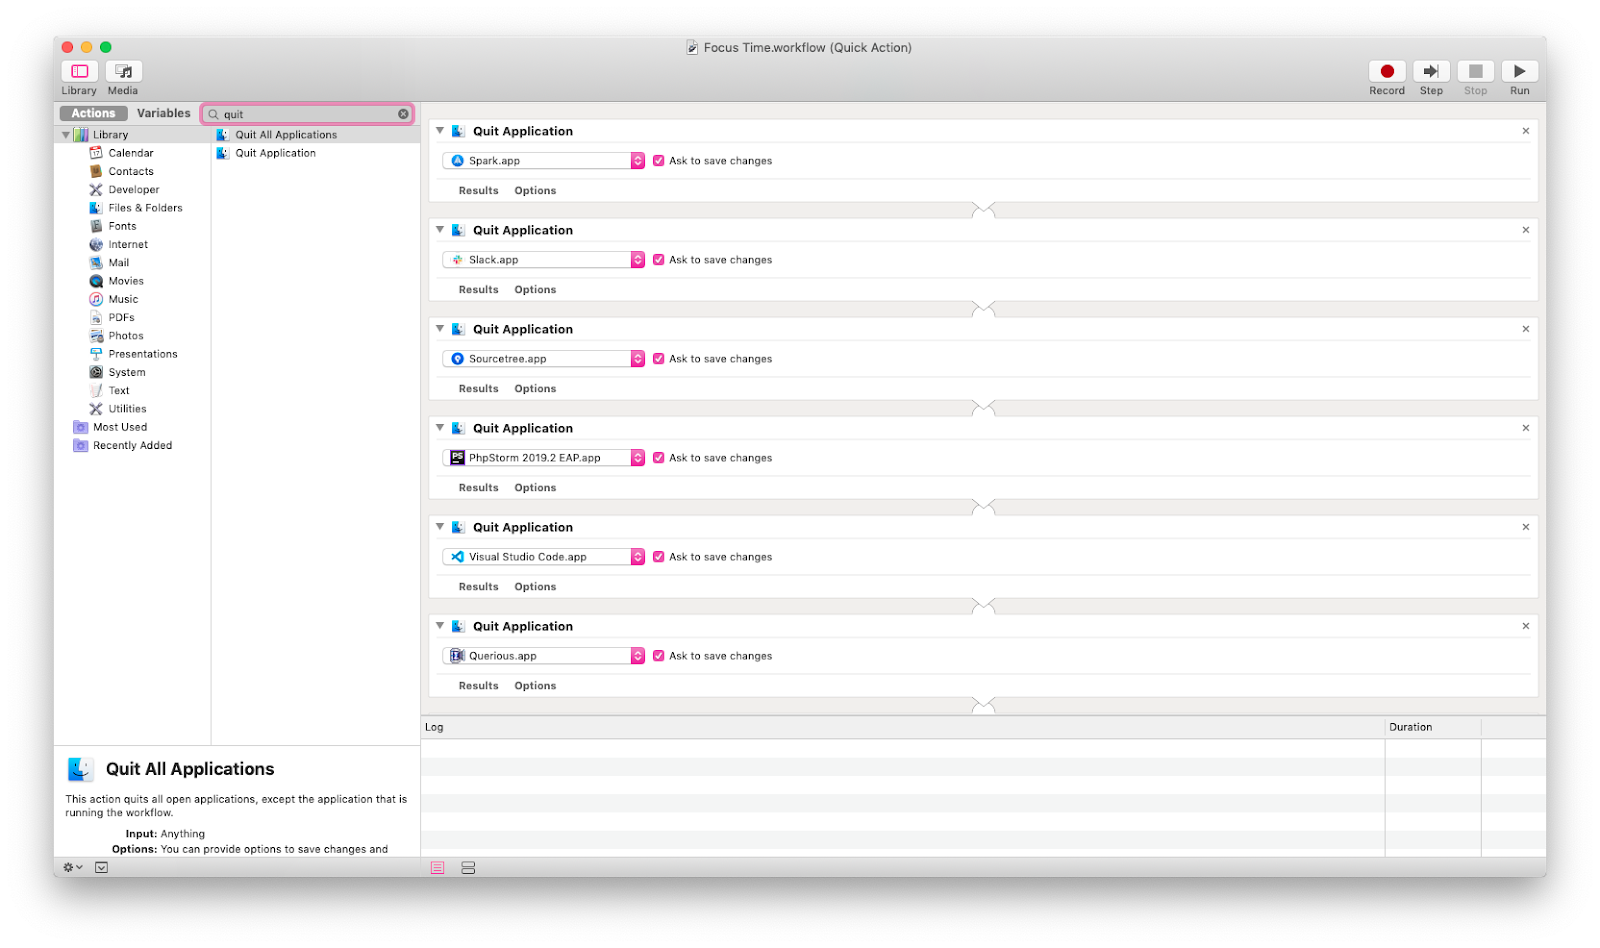
Task: Click the actions search field
Action: click(308, 114)
